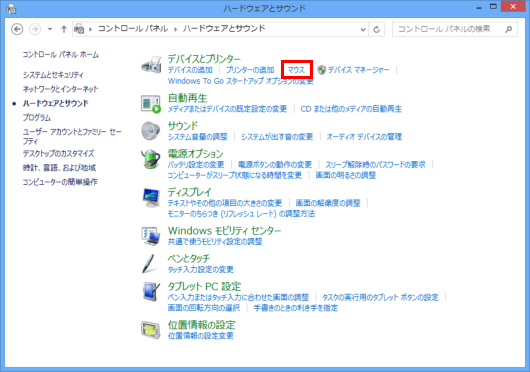Click 手書きのときの利き手を指定 link
This screenshot has width=530, height=372.
tap(296, 308)
